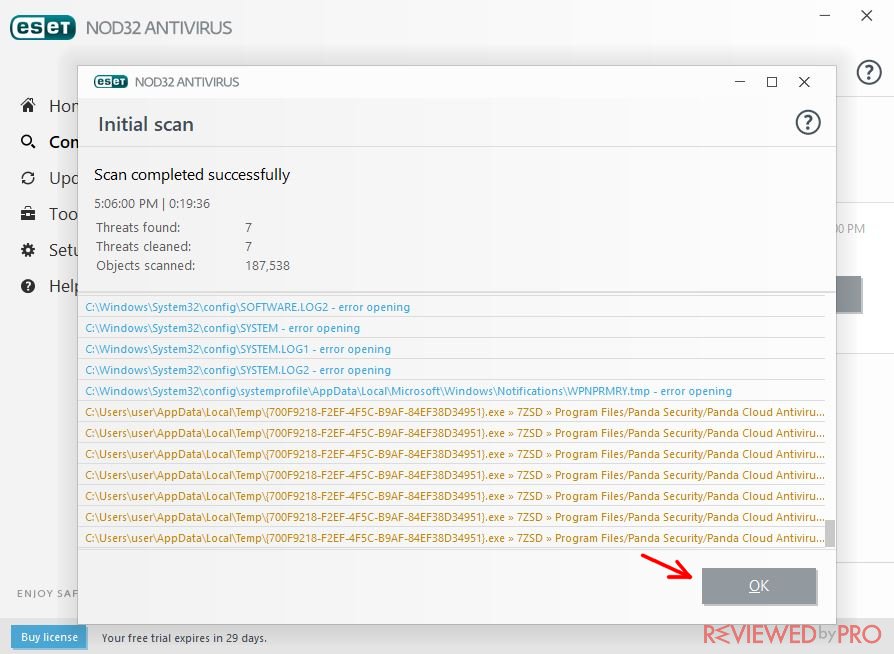Minimize the main NOD32 window
Viewport: 894px width, 654px height.
pos(824,15)
